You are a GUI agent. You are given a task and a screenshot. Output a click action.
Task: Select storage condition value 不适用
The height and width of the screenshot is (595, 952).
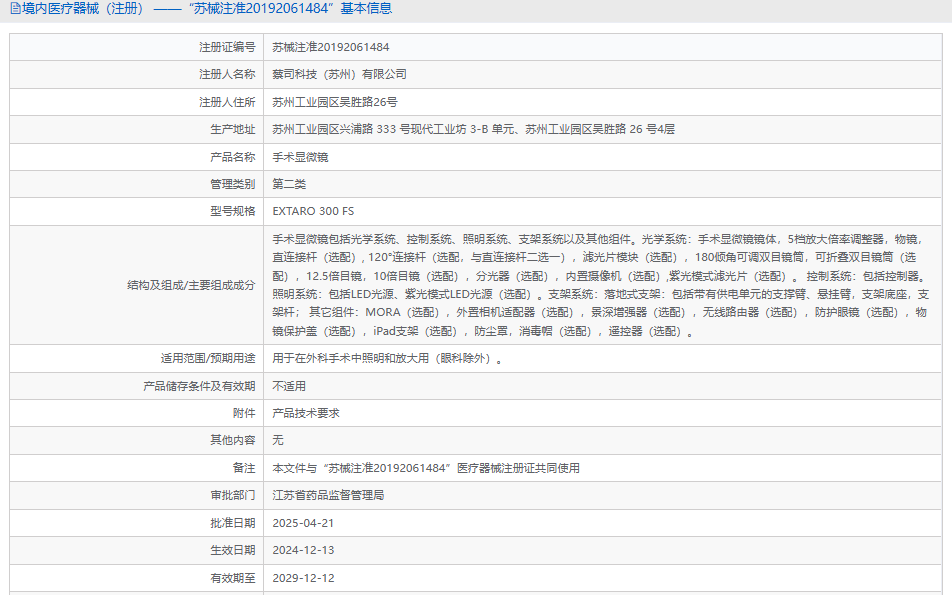(x=289, y=386)
